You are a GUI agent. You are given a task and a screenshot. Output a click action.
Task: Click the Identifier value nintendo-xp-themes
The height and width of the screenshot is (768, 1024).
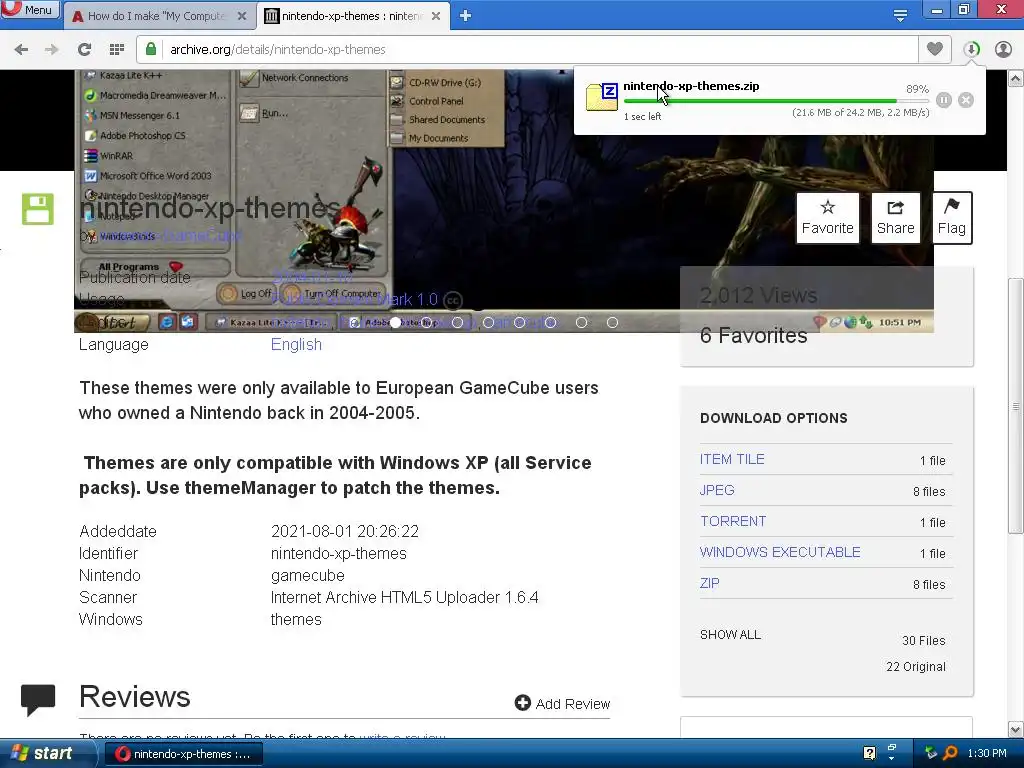(338, 553)
